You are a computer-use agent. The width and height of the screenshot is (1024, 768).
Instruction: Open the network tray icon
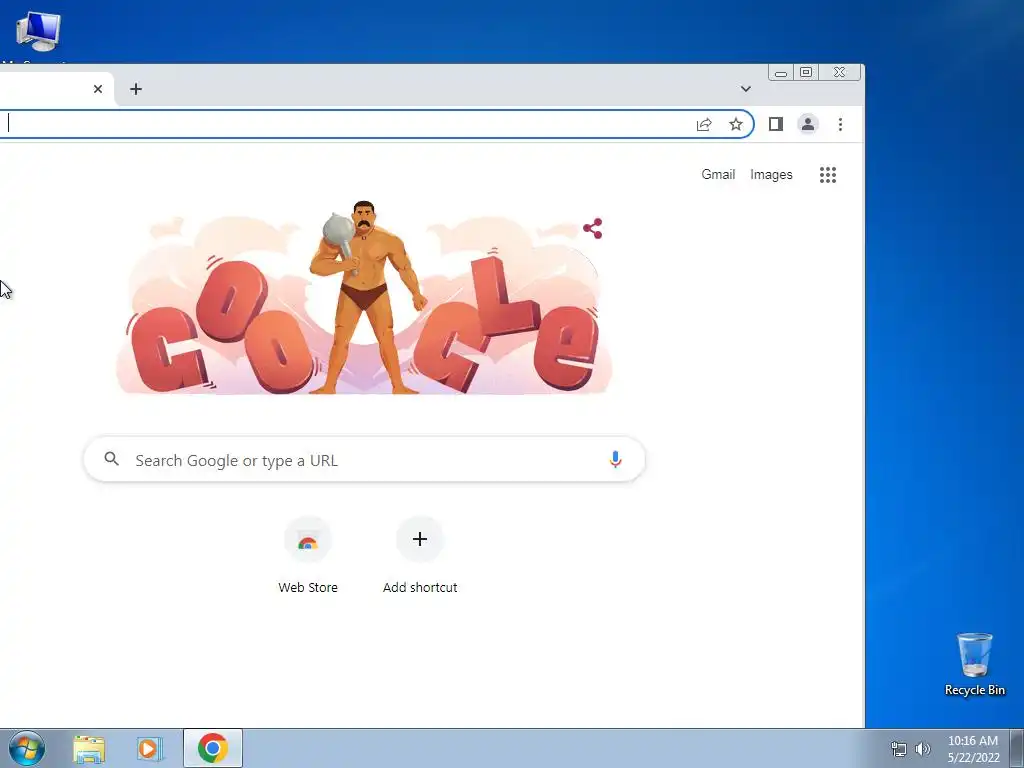899,749
